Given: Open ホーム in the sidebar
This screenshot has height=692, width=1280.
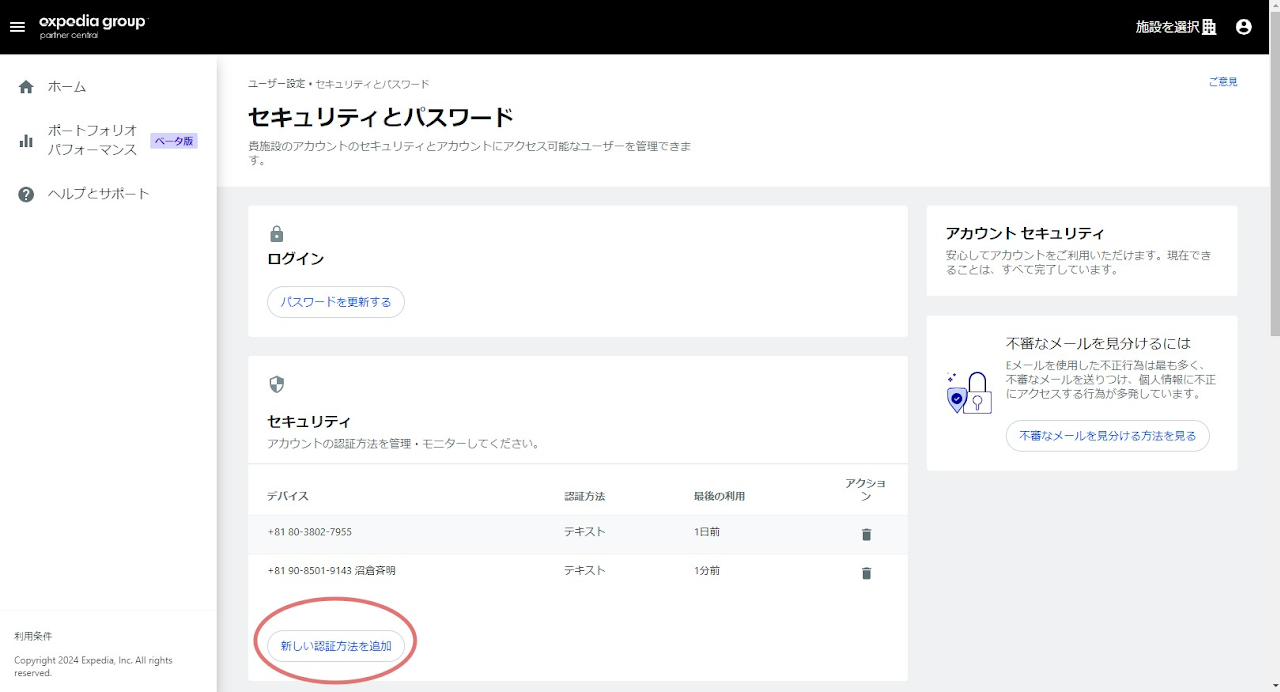Looking at the screenshot, I should pos(67,87).
